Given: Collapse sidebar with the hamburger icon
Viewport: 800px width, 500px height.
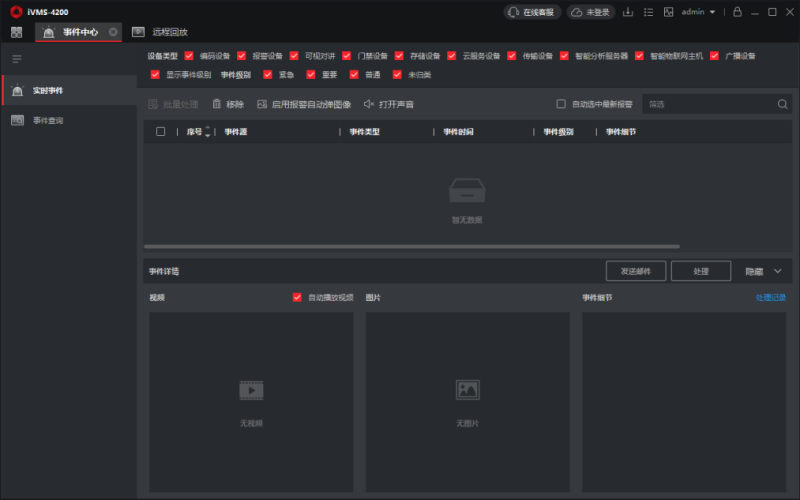Looking at the screenshot, I should click(x=16, y=59).
